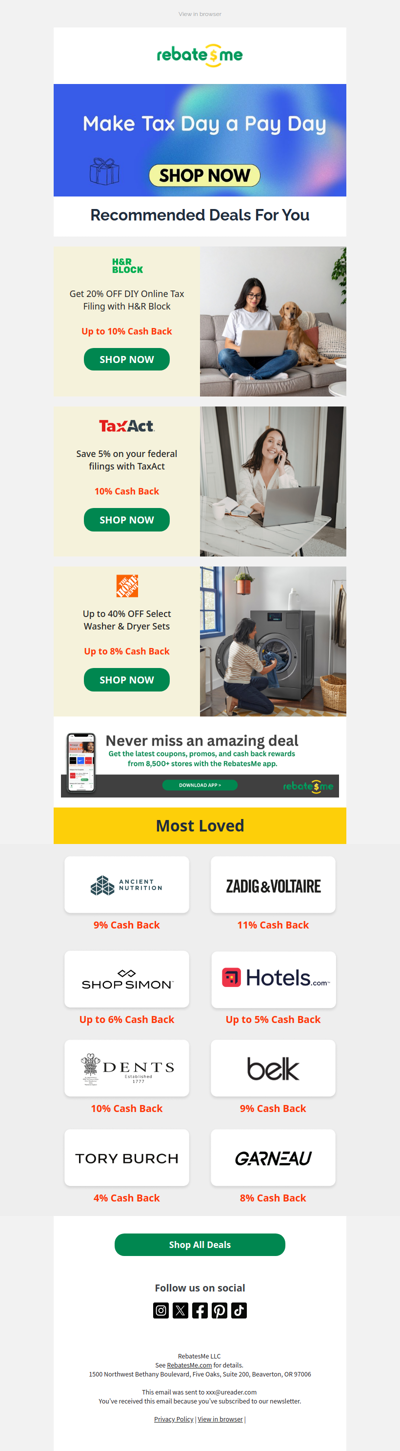Viewport: 400px width, 1451px height.
Task: Open the RebatesMe.com footer link
Action: pyautogui.click(x=189, y=1365)
